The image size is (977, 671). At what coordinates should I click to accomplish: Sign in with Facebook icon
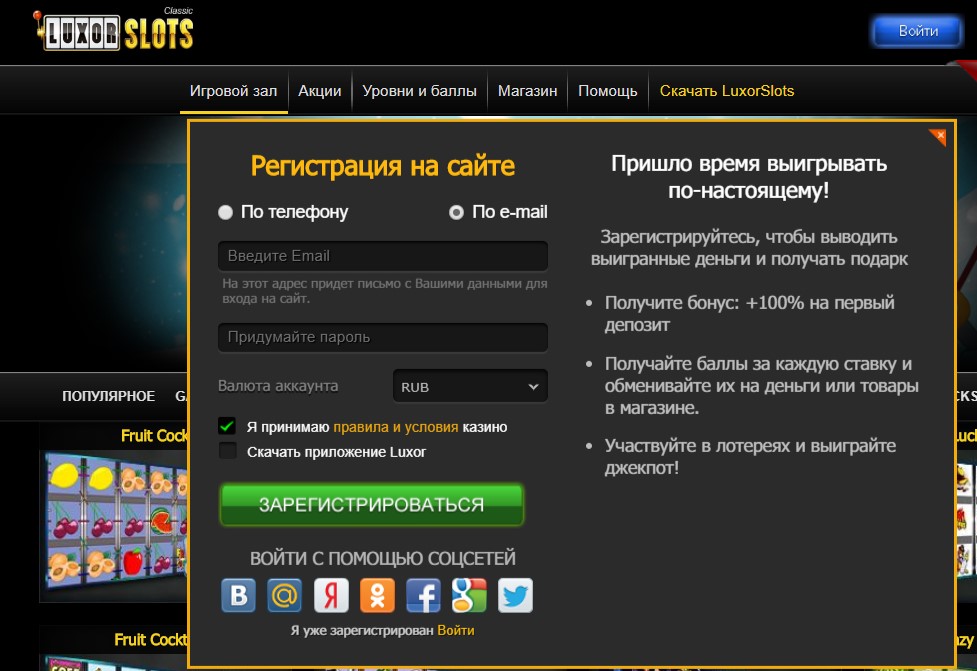coord(423,596)
